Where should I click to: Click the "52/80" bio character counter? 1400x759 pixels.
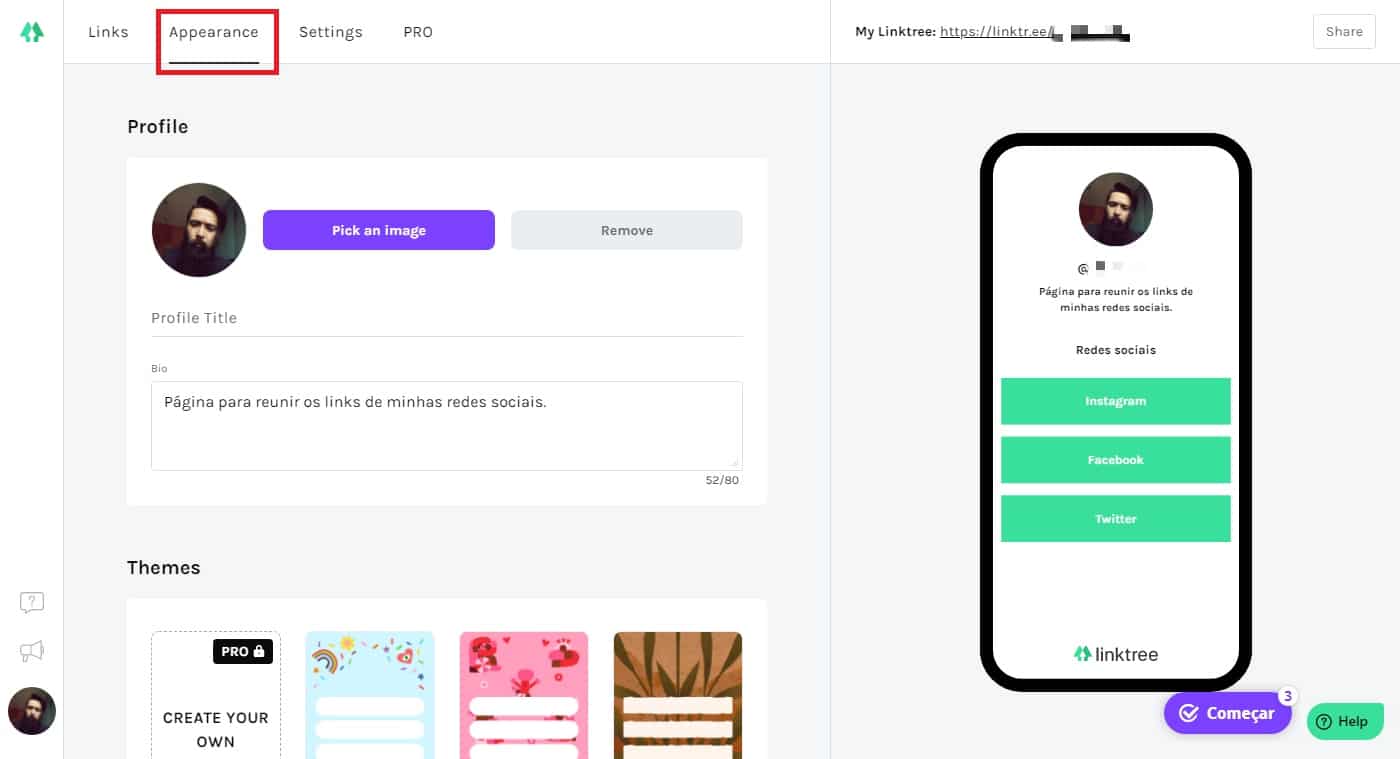coord(722,481)
